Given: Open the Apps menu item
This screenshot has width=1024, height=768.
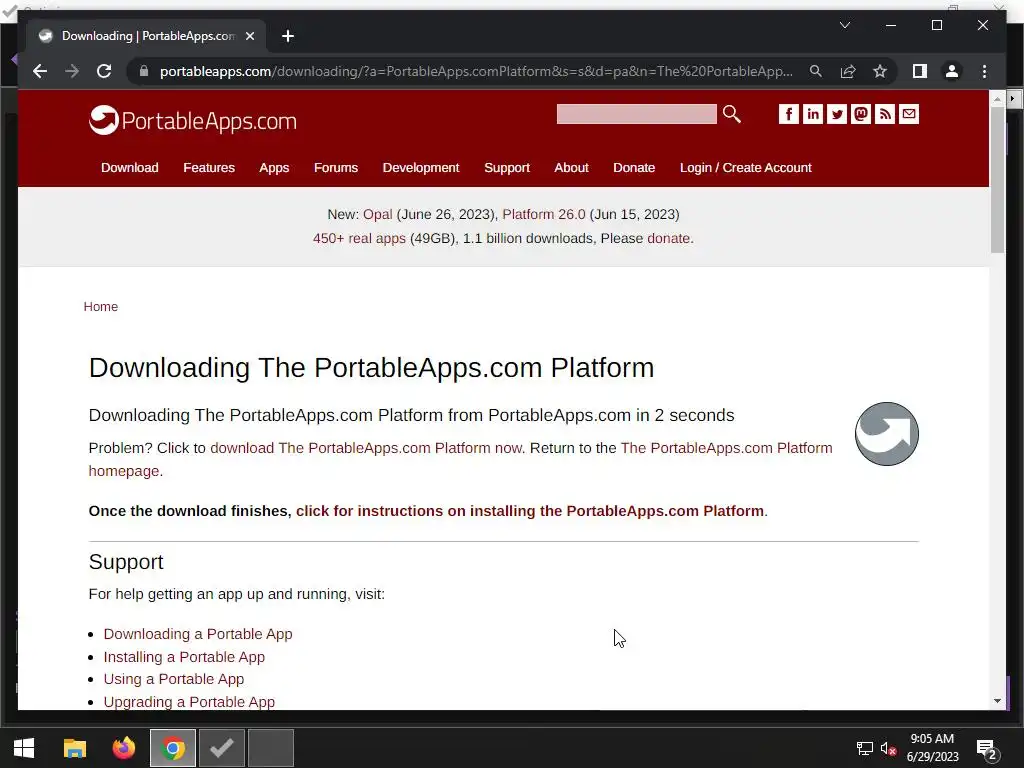Looking at the screenshot, I should click(274, 168).
